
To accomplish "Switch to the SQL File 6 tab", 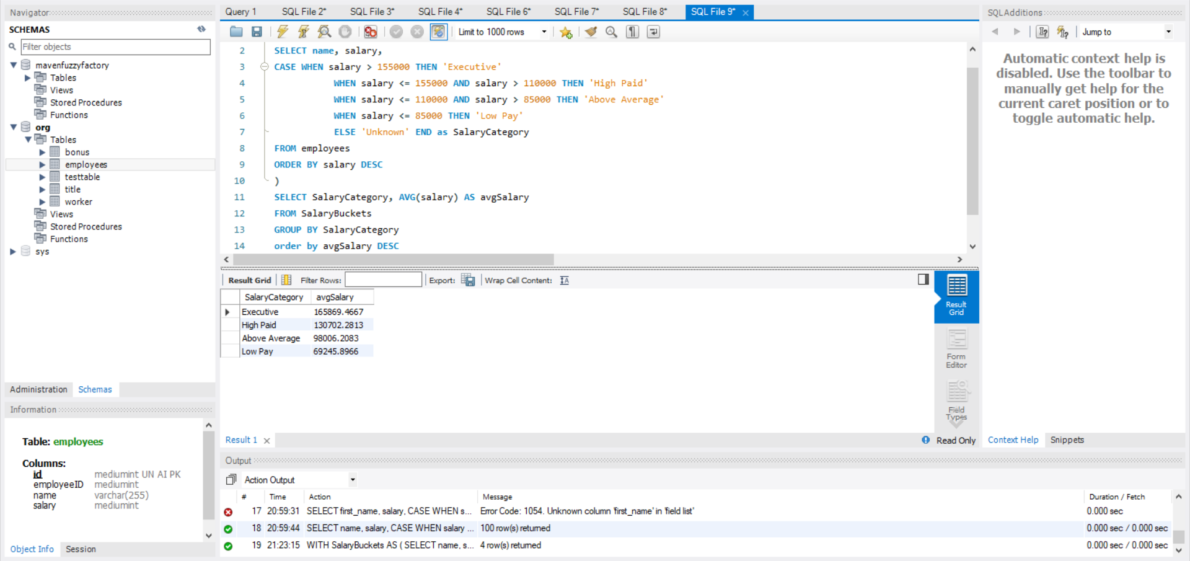I will coord(508,11).
